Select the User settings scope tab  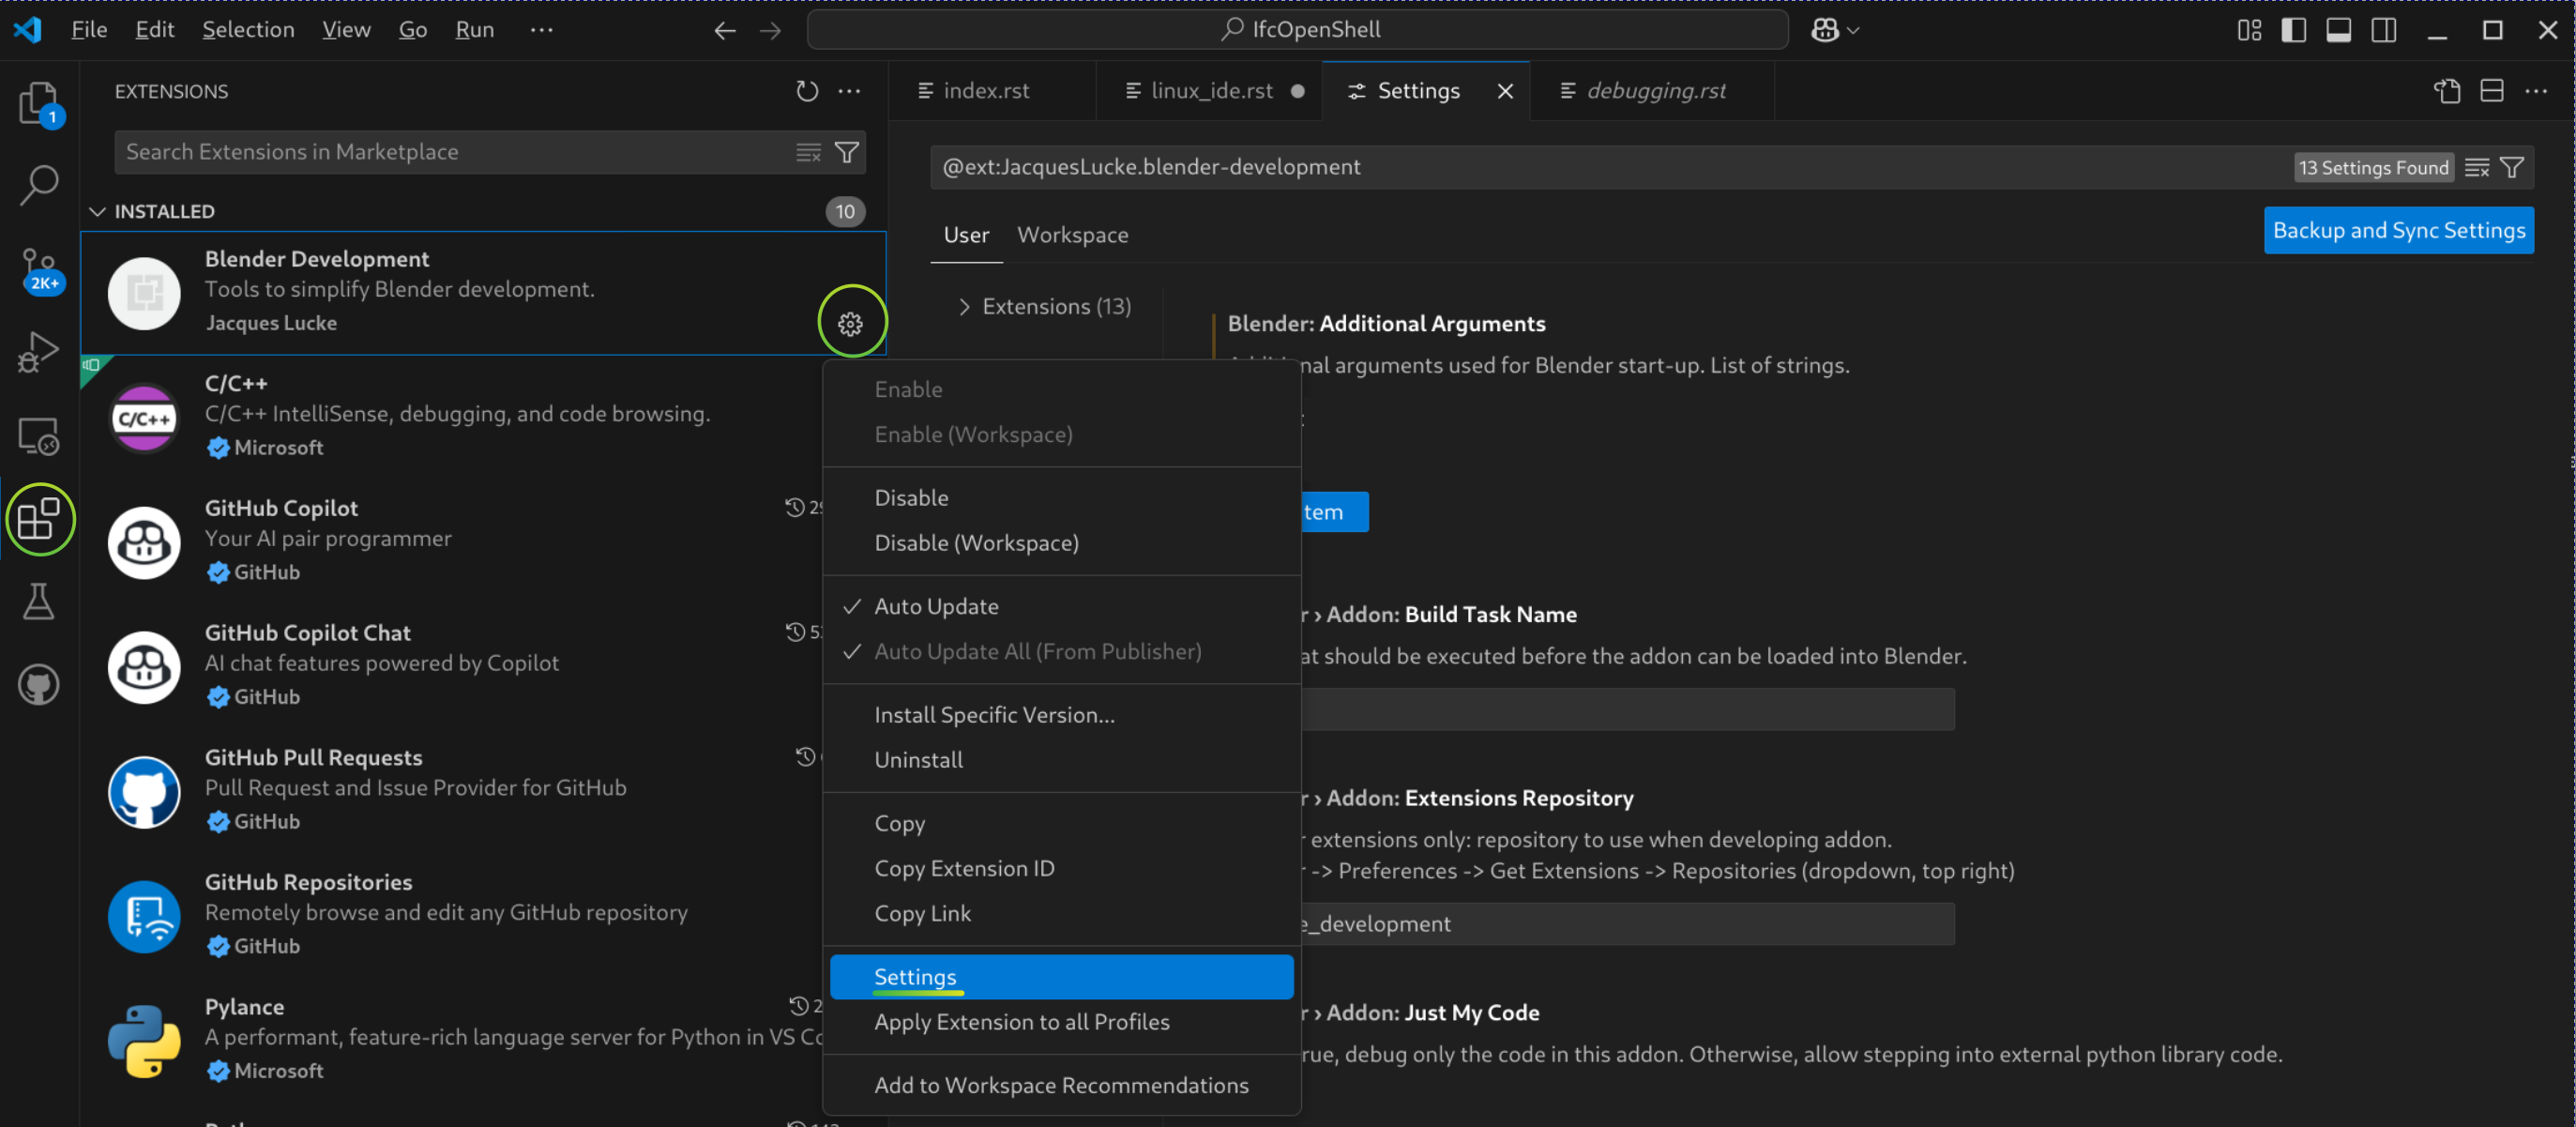[966, 235]
